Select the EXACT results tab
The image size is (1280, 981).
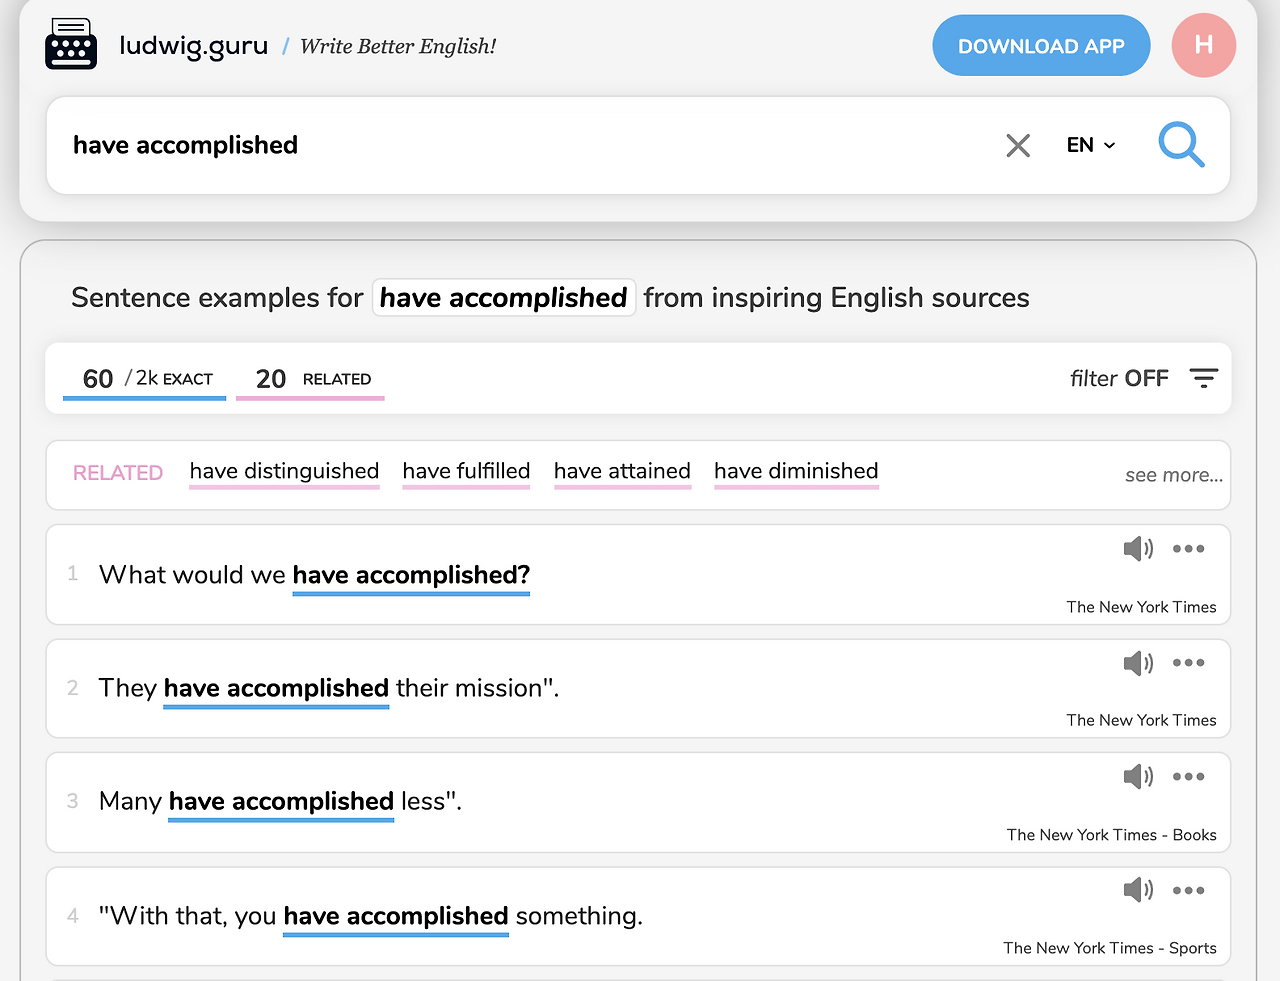143,378
